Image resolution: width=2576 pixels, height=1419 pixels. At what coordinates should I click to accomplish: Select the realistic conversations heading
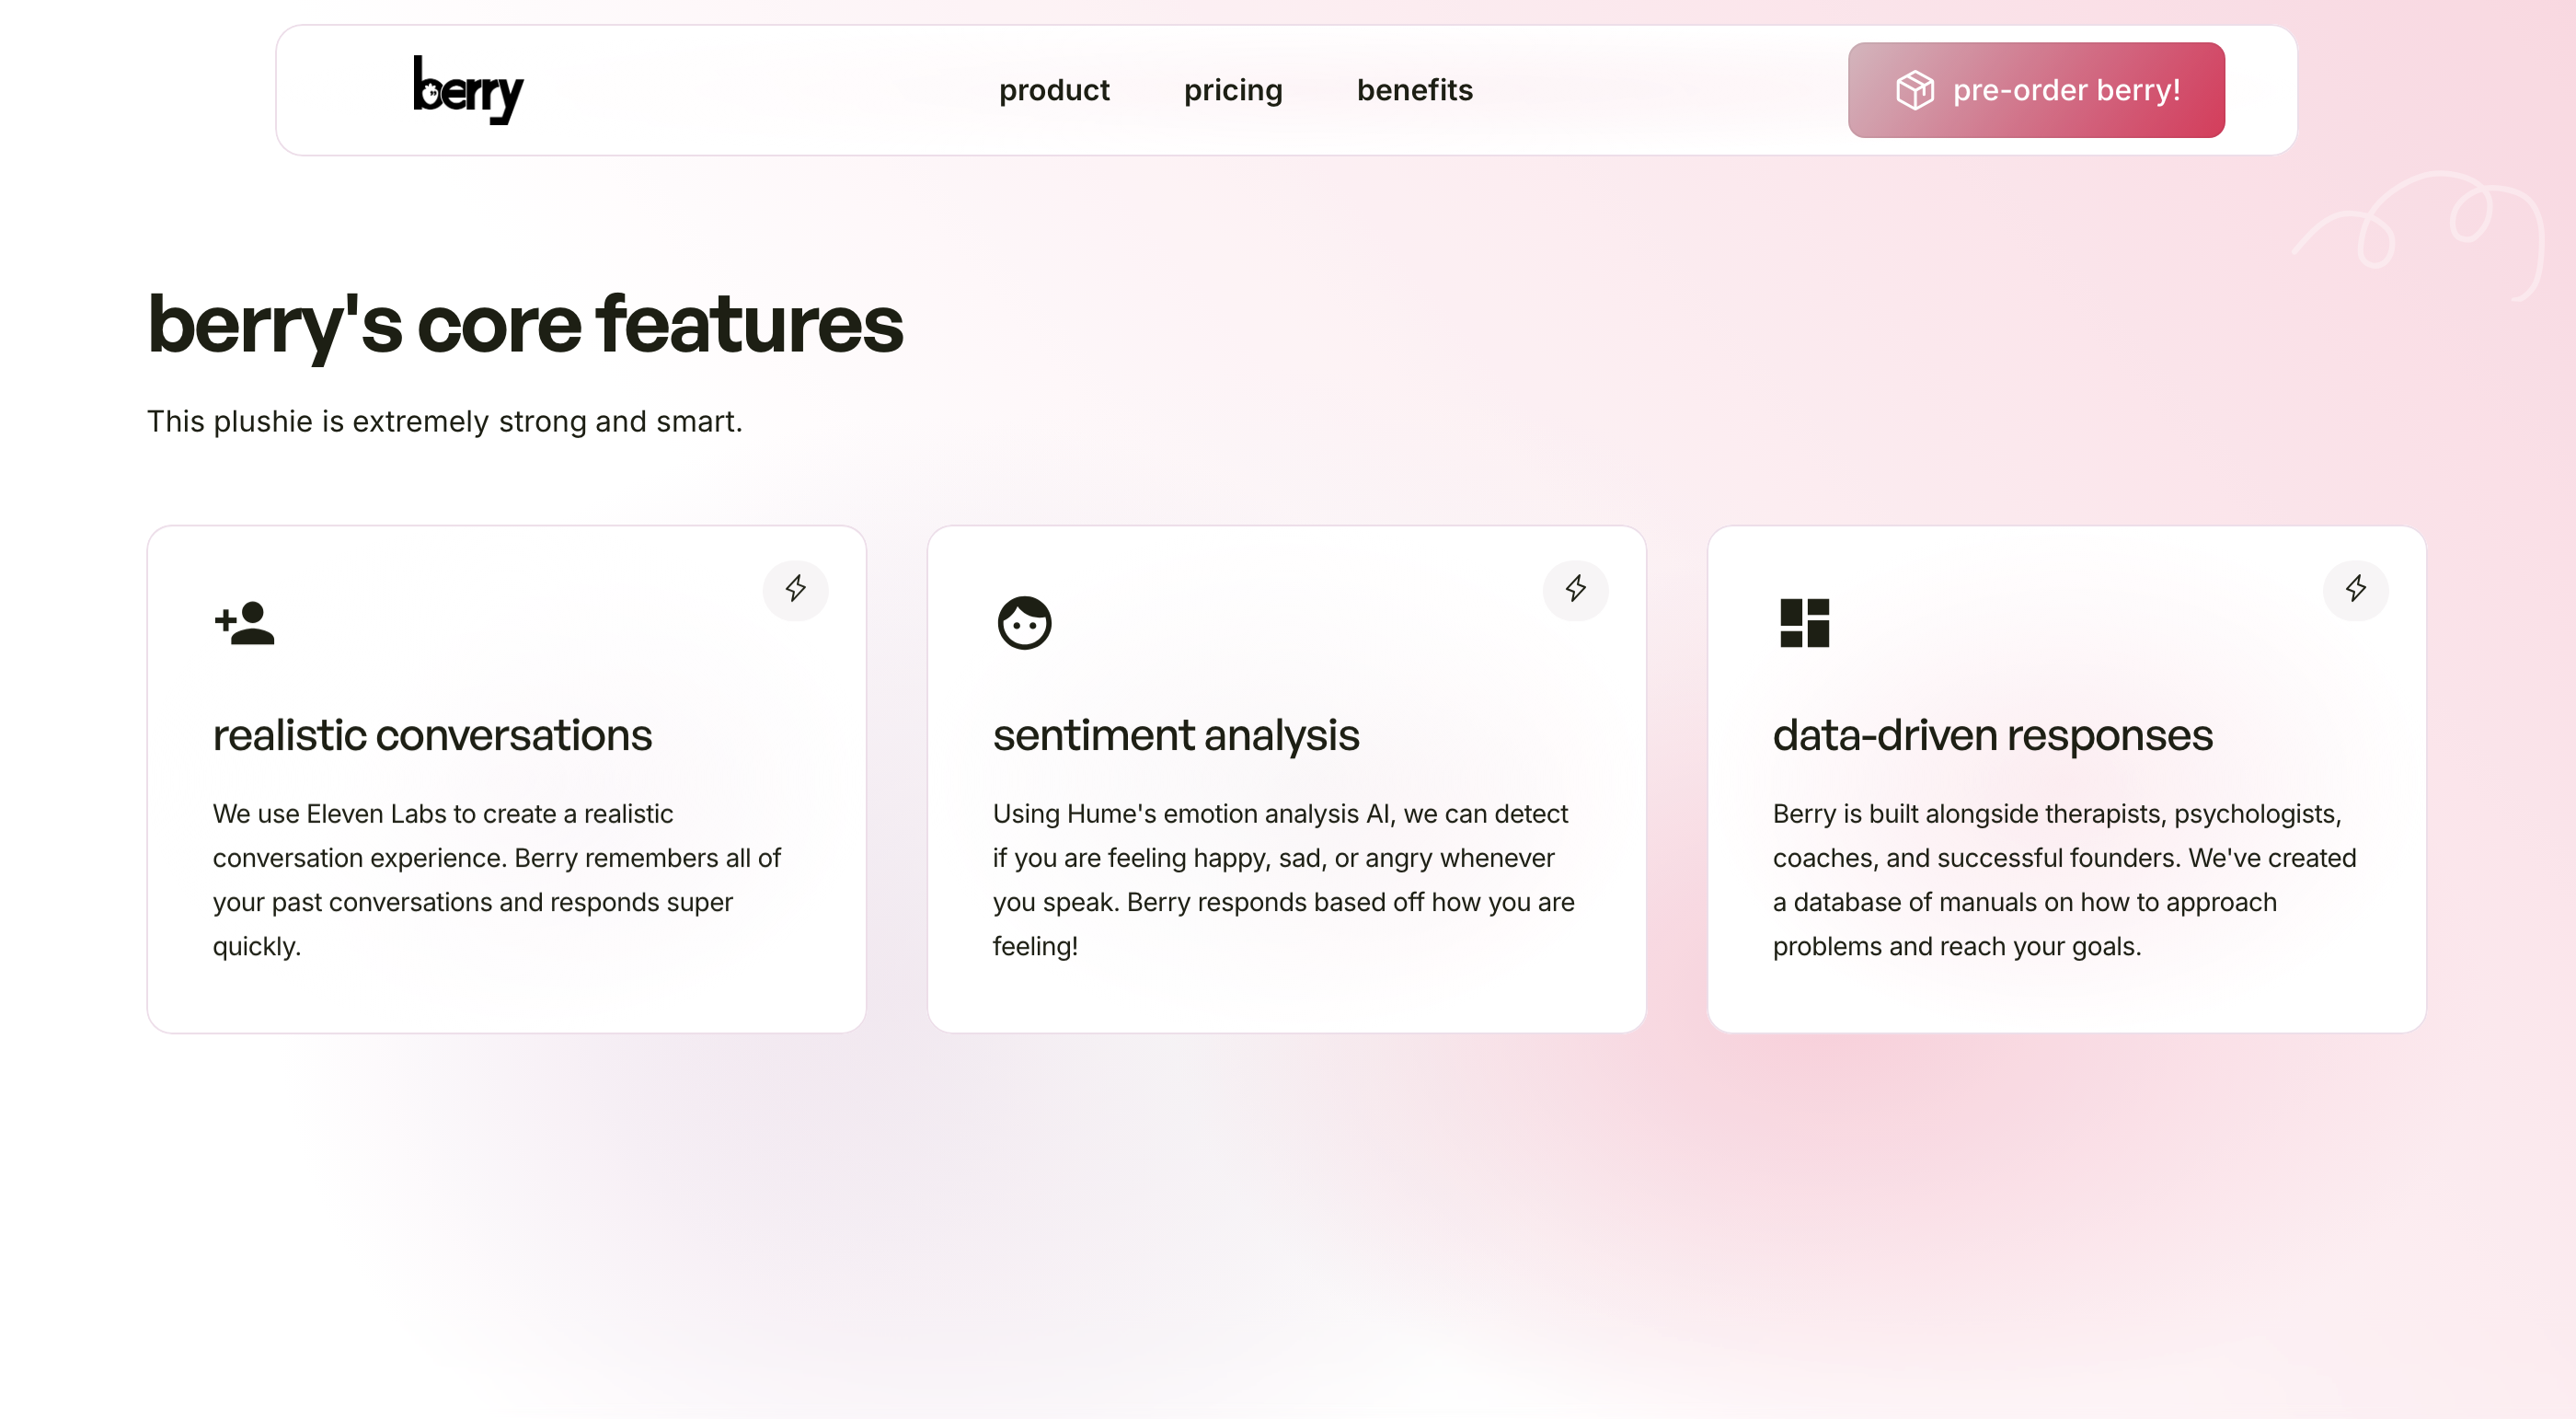(x=432, y=735)
